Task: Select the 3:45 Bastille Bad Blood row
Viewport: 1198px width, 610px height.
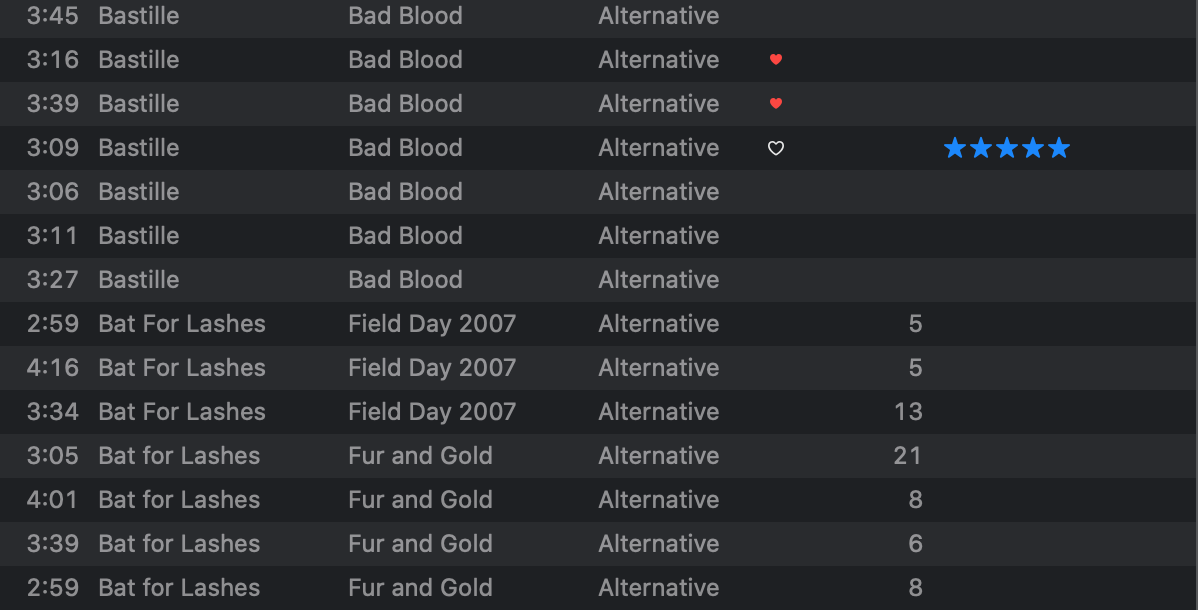Action: 599,16
